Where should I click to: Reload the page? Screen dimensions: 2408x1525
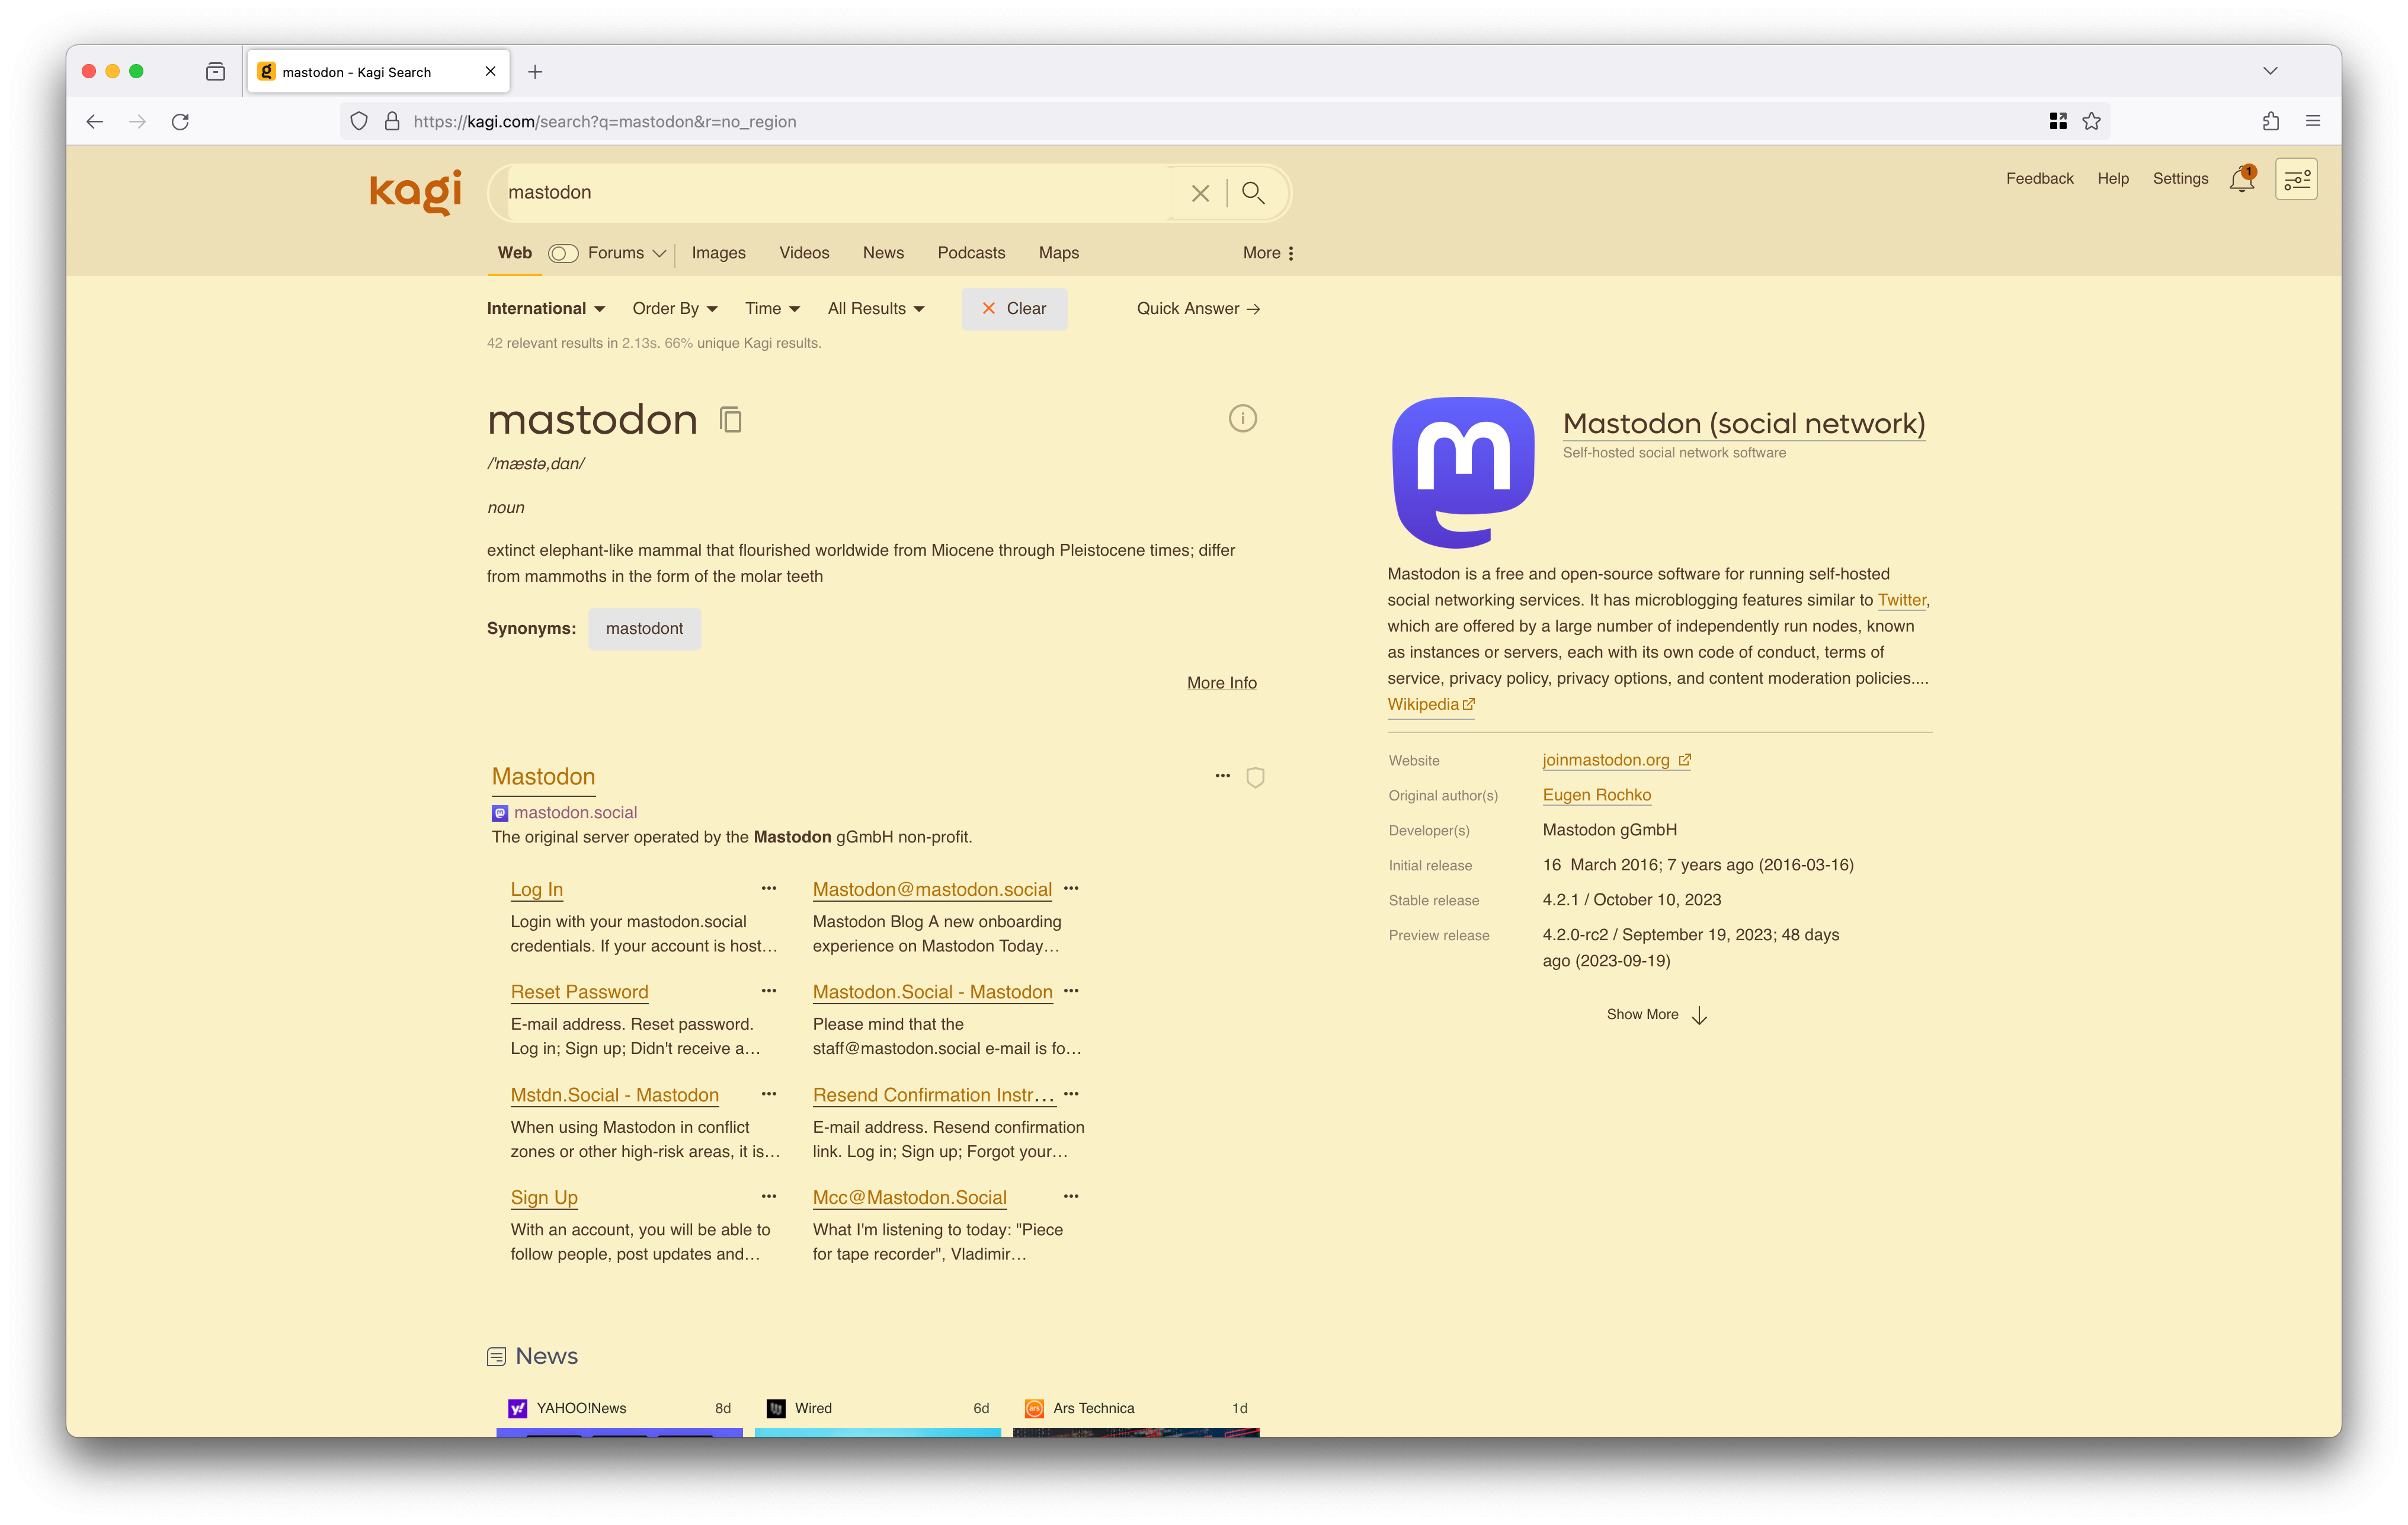click(x=180, y=122)
